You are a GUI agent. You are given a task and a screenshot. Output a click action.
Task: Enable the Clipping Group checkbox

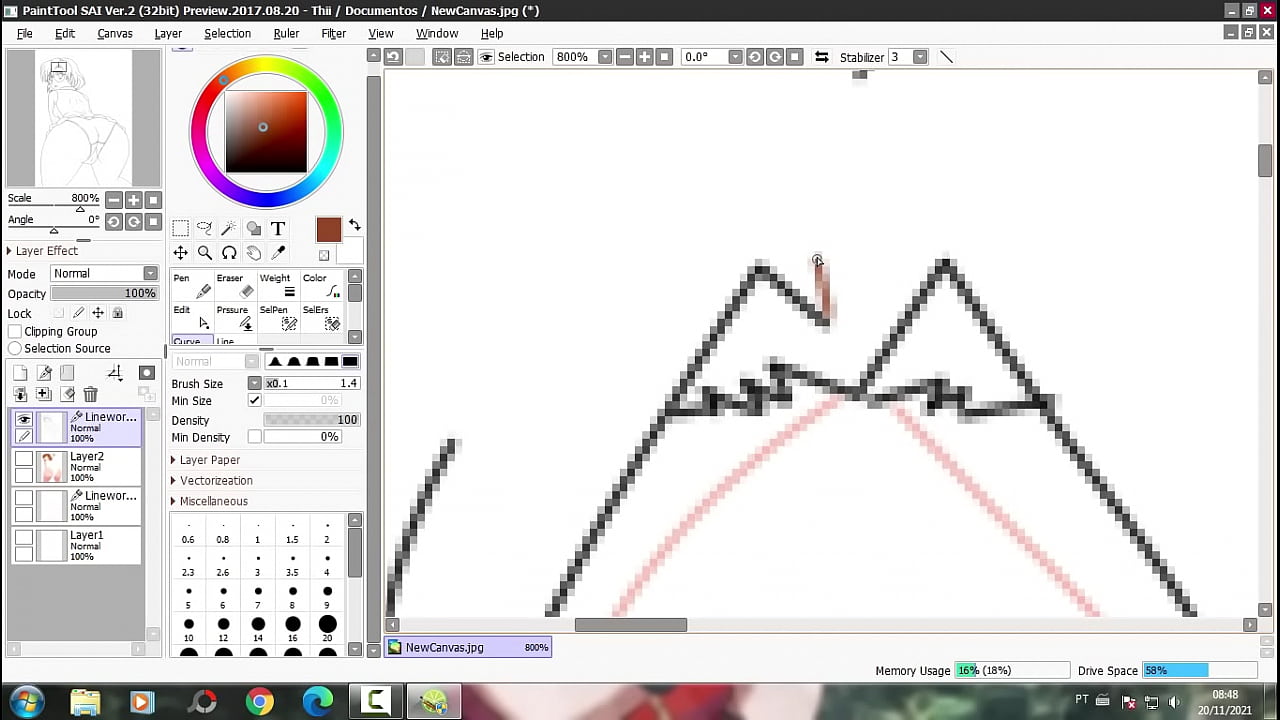[15, 331]
